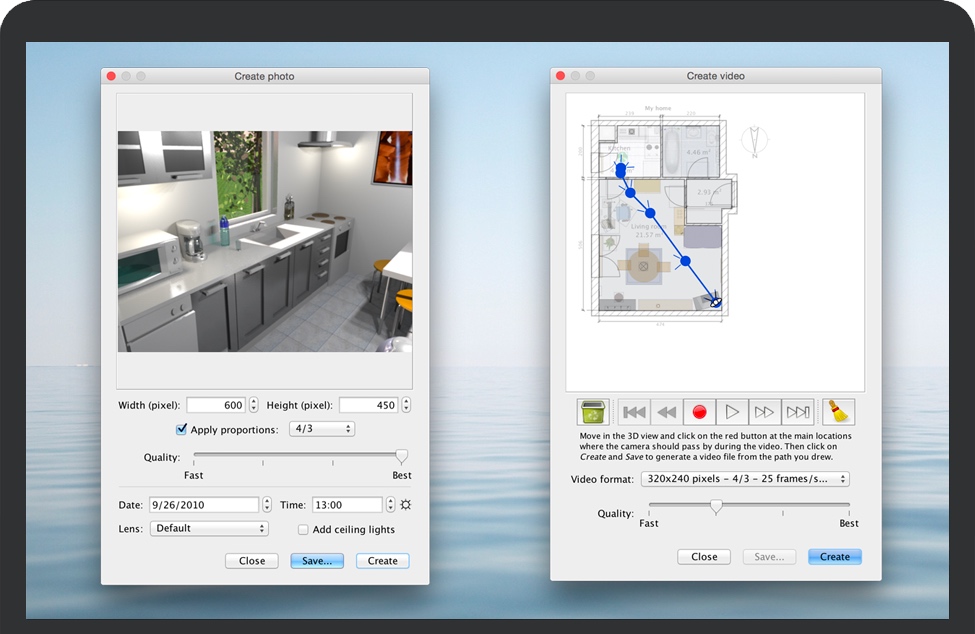975x634 pixels.
Task: Click the fast-forward double-arrow button
Action: [765, 412]
